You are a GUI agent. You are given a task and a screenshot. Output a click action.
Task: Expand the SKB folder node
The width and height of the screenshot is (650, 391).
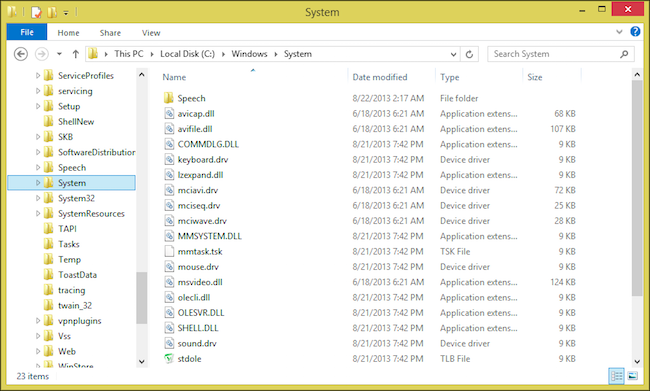point(38,137)
